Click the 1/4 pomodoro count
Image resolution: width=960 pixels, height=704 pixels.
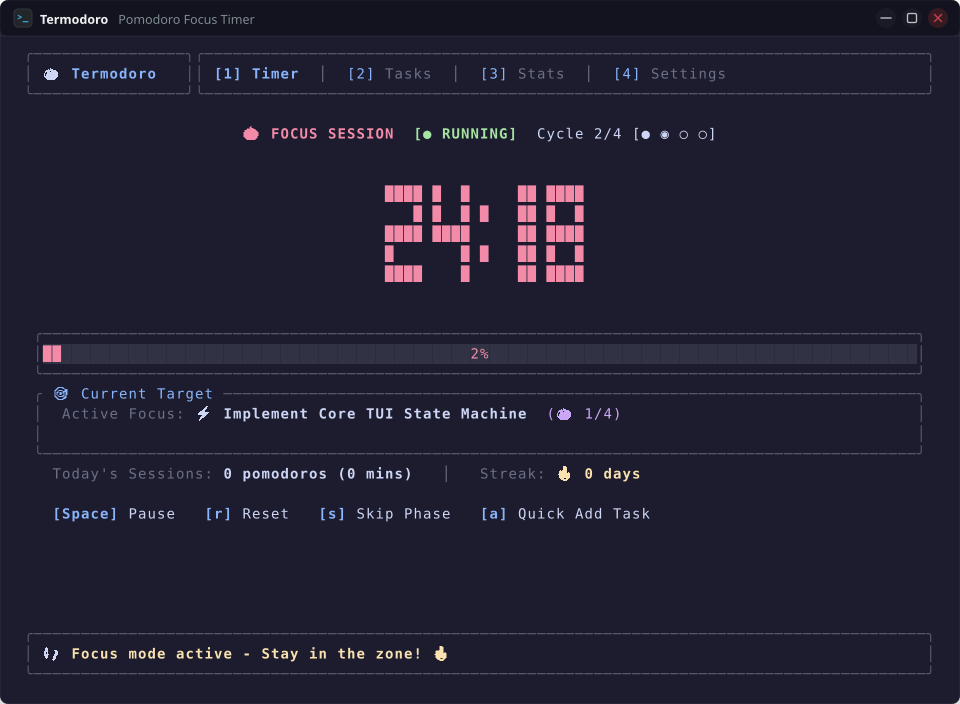[598, 414]
